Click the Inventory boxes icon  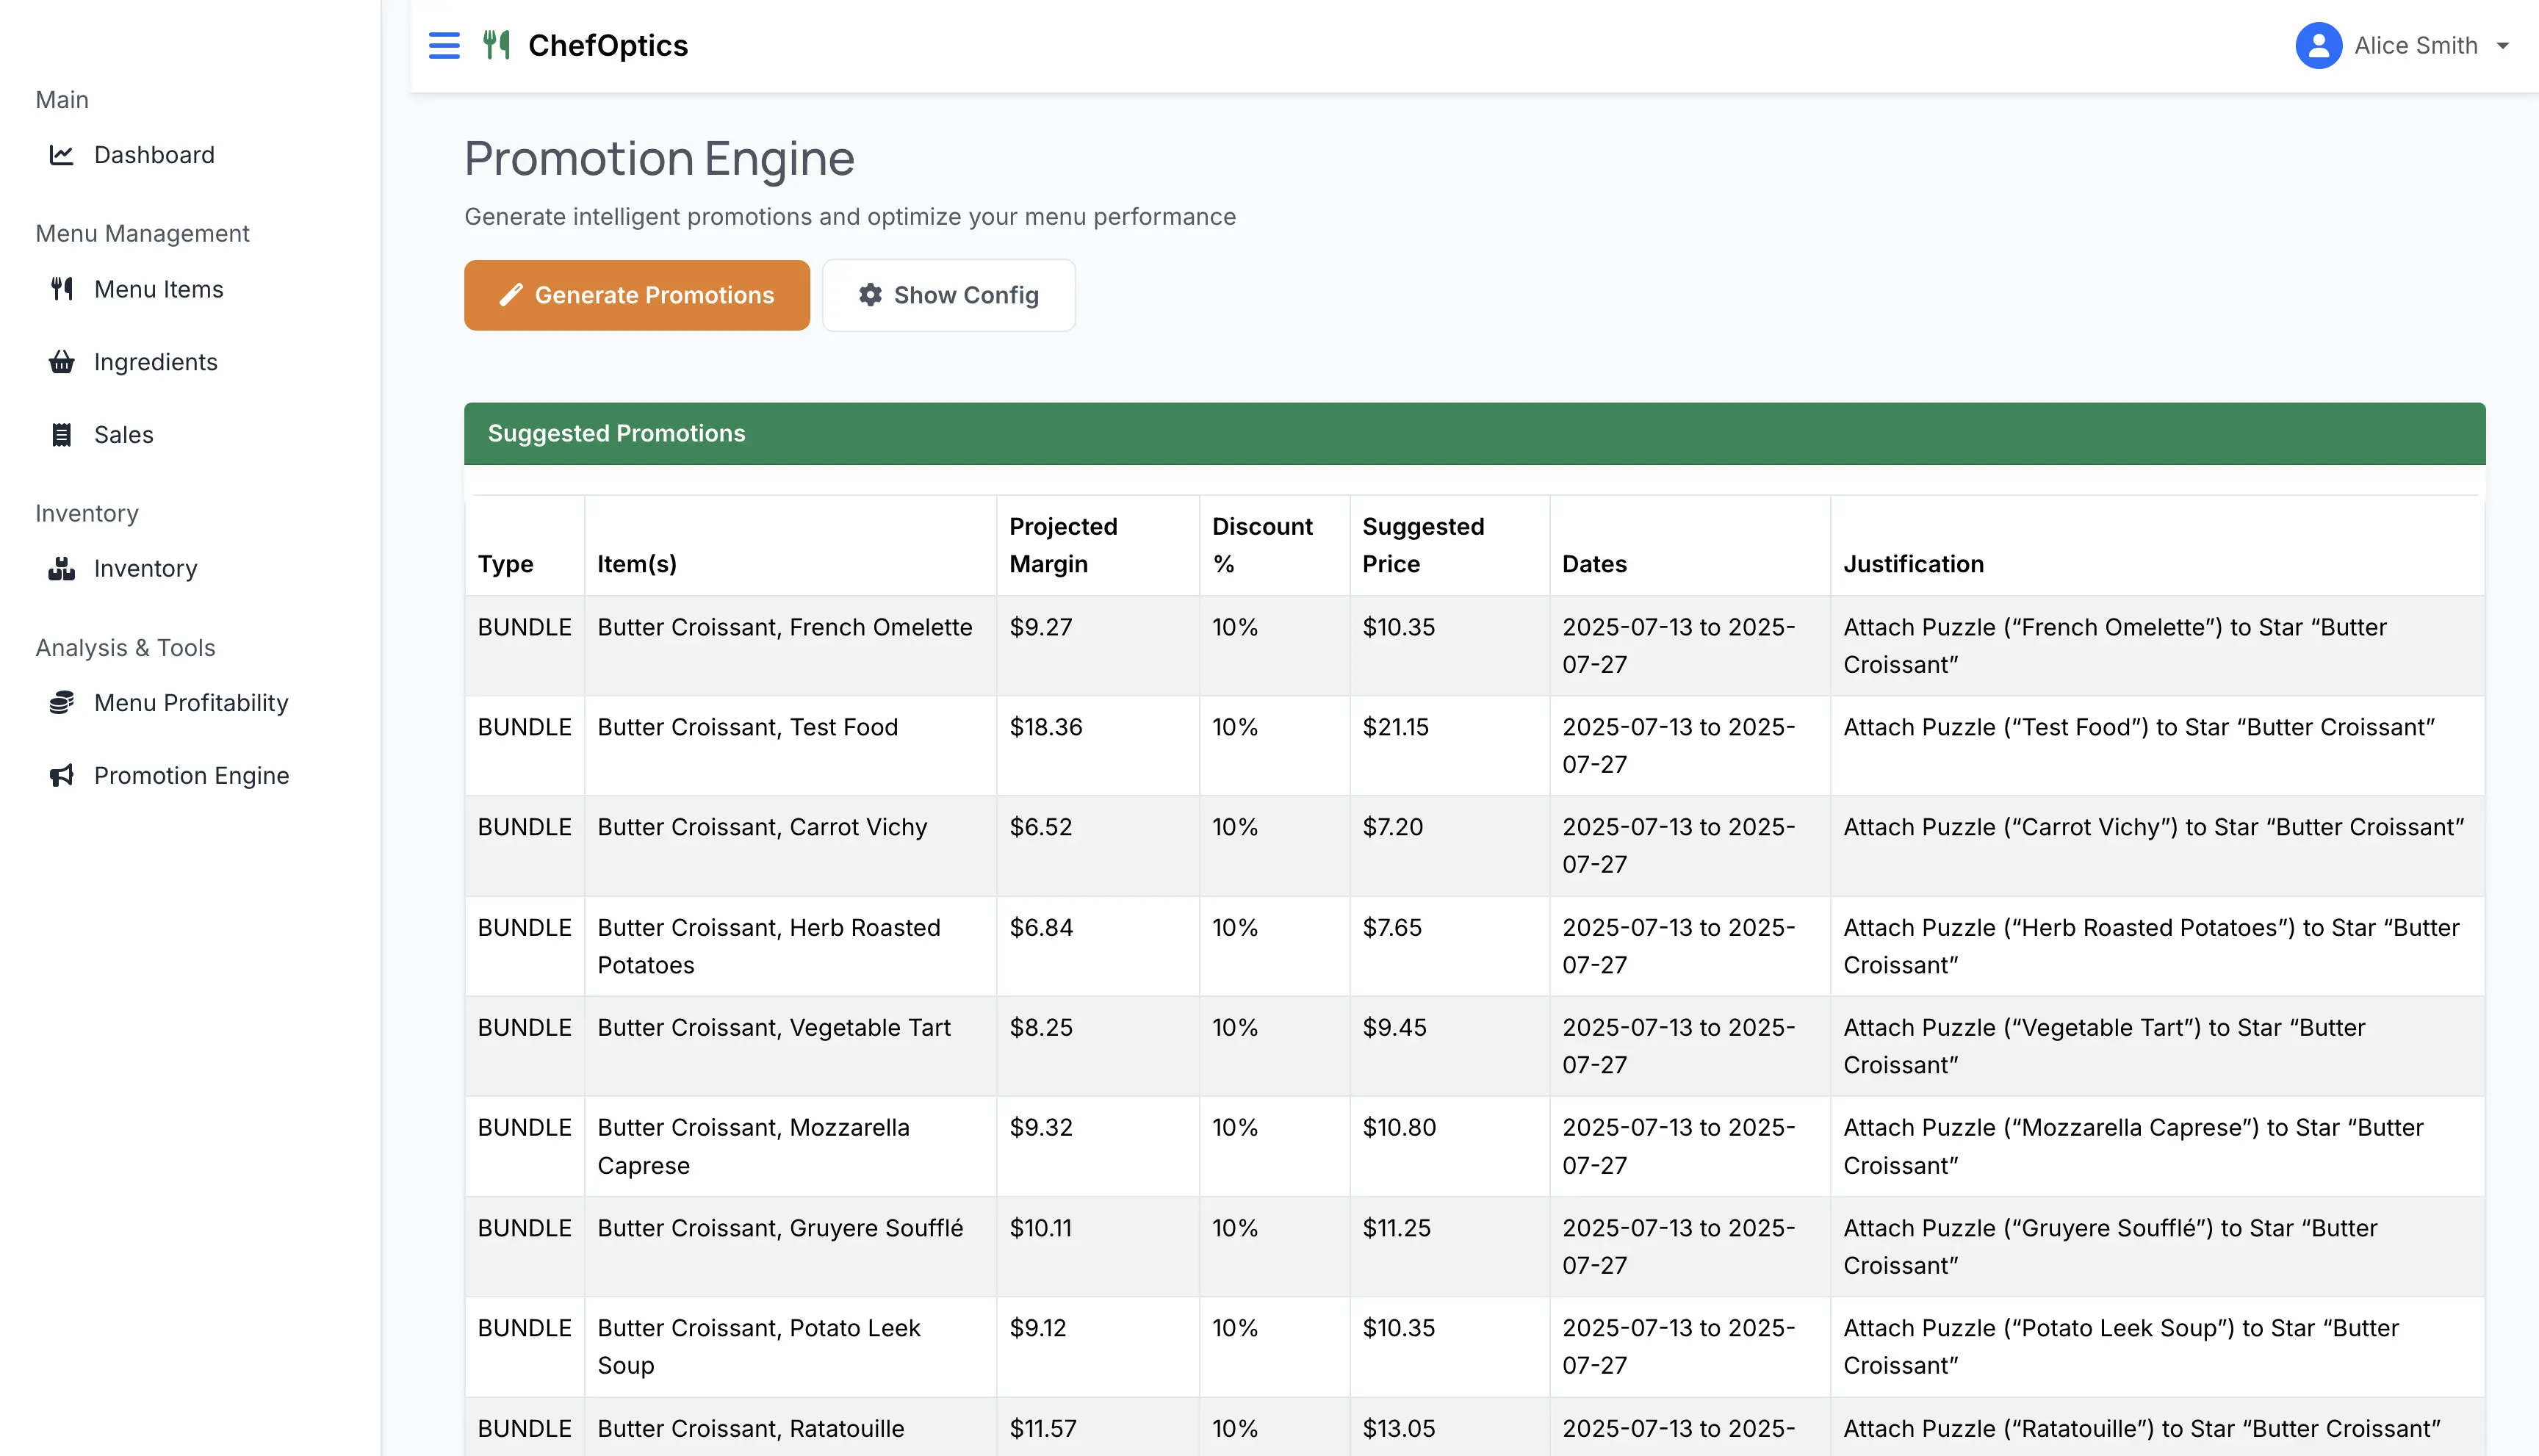pyautogui.click(x=62, y=569)
